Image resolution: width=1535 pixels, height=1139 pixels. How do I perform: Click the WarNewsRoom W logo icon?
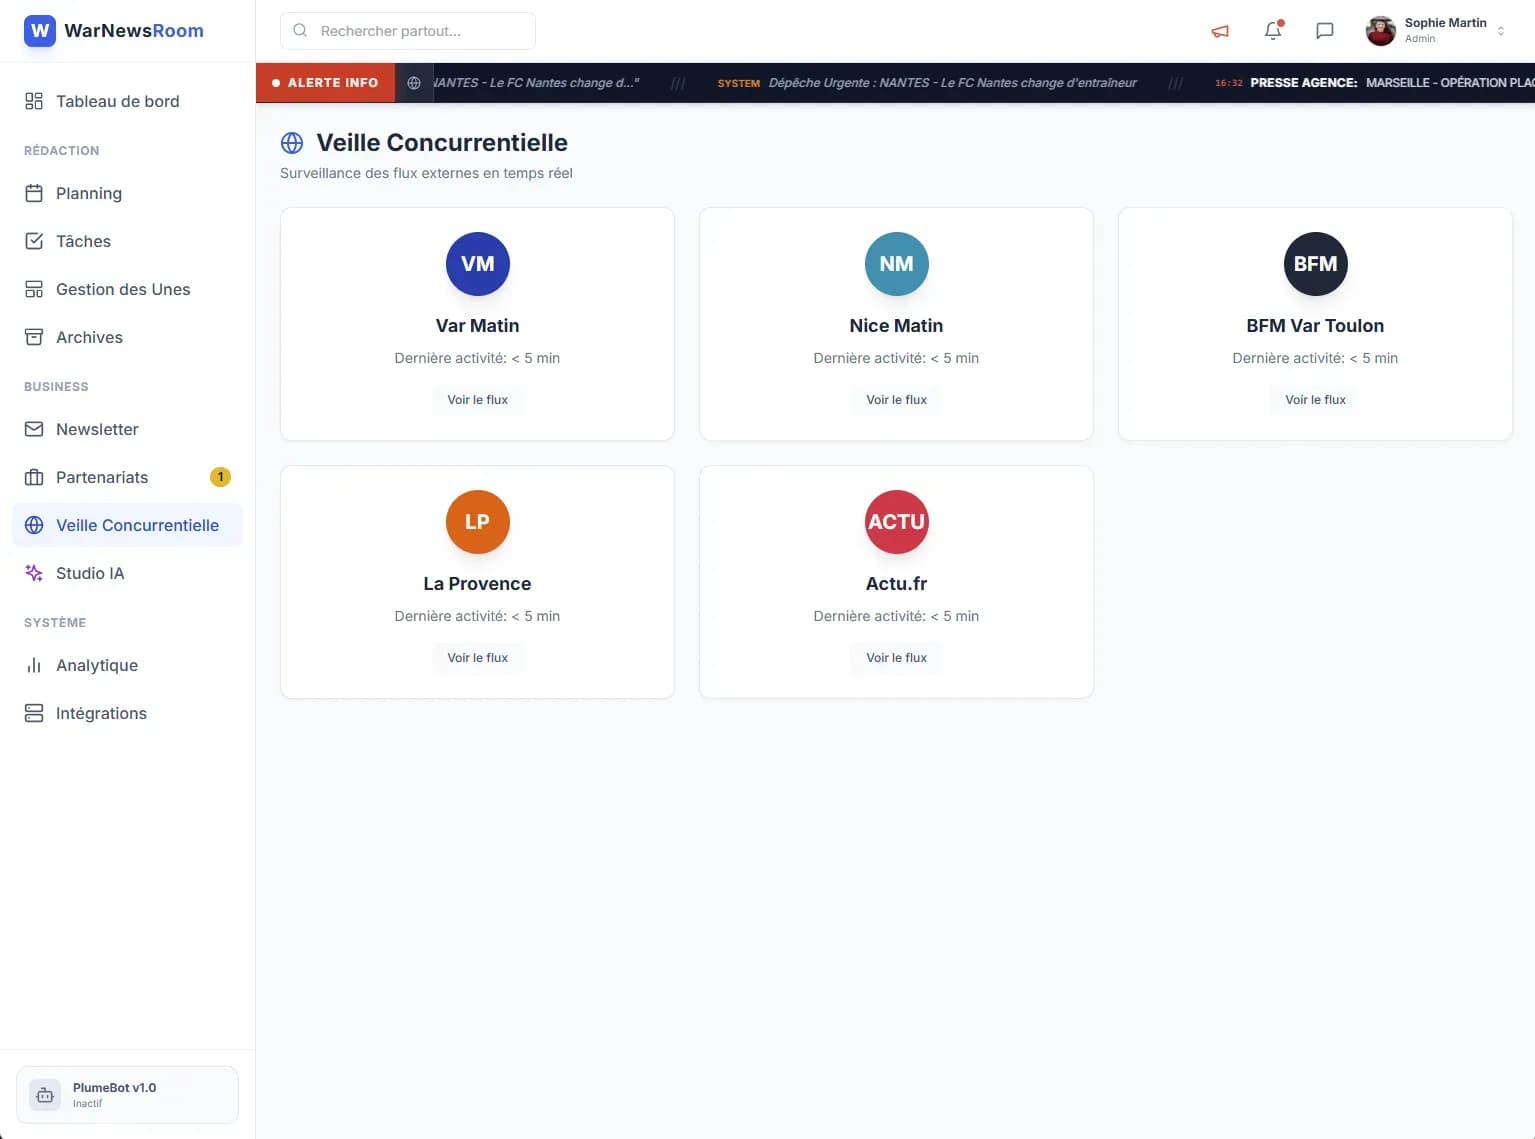click(x=40, y=31)
